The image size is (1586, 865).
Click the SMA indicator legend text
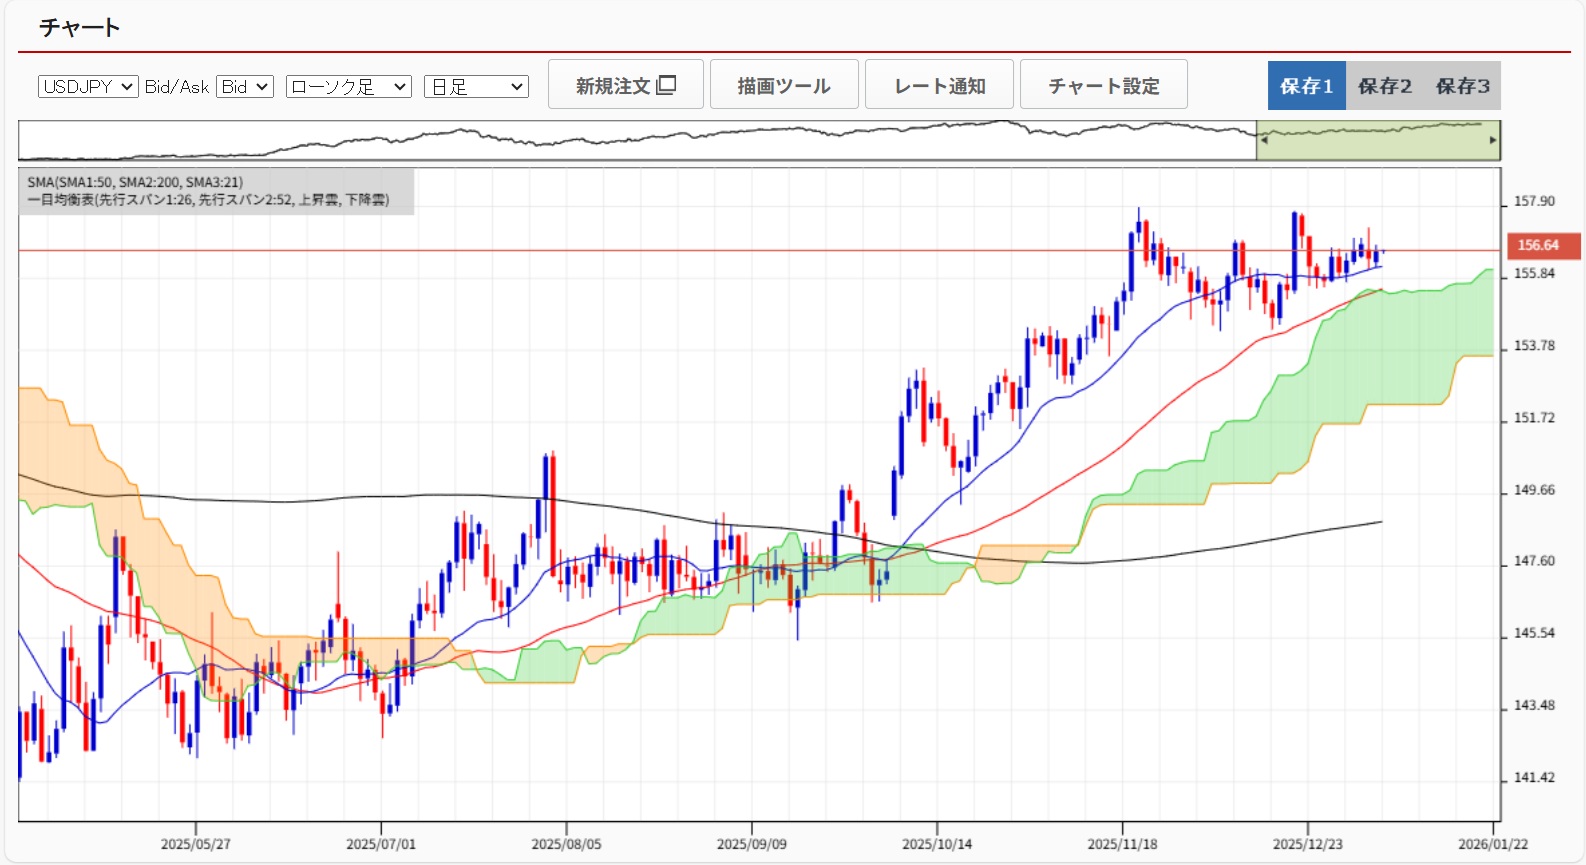(135, 182)
